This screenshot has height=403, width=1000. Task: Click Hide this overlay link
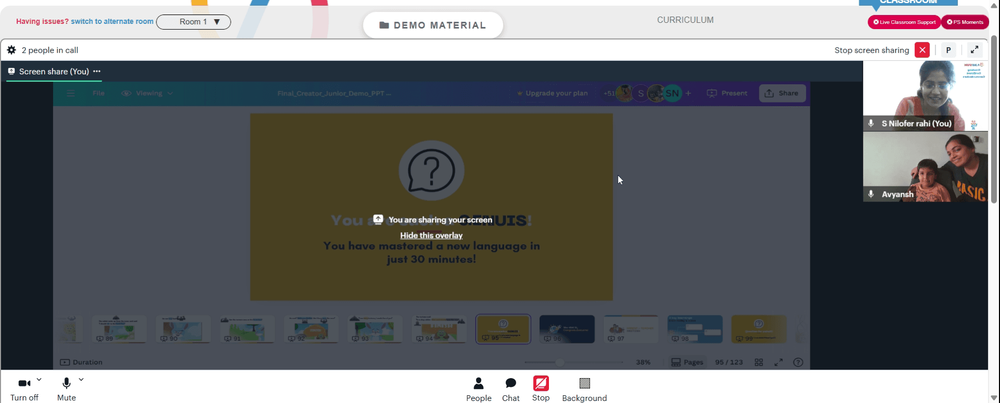point(431,235)
